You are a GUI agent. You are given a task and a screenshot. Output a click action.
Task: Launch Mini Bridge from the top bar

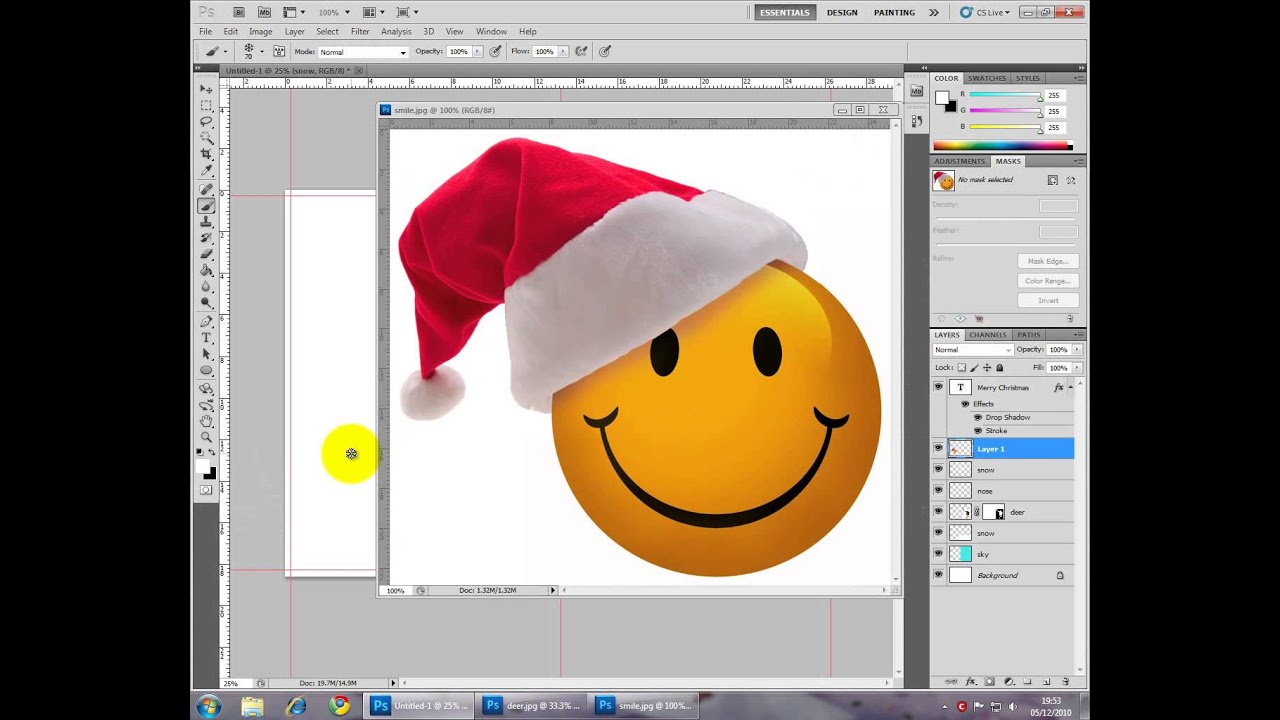point(264,12)
